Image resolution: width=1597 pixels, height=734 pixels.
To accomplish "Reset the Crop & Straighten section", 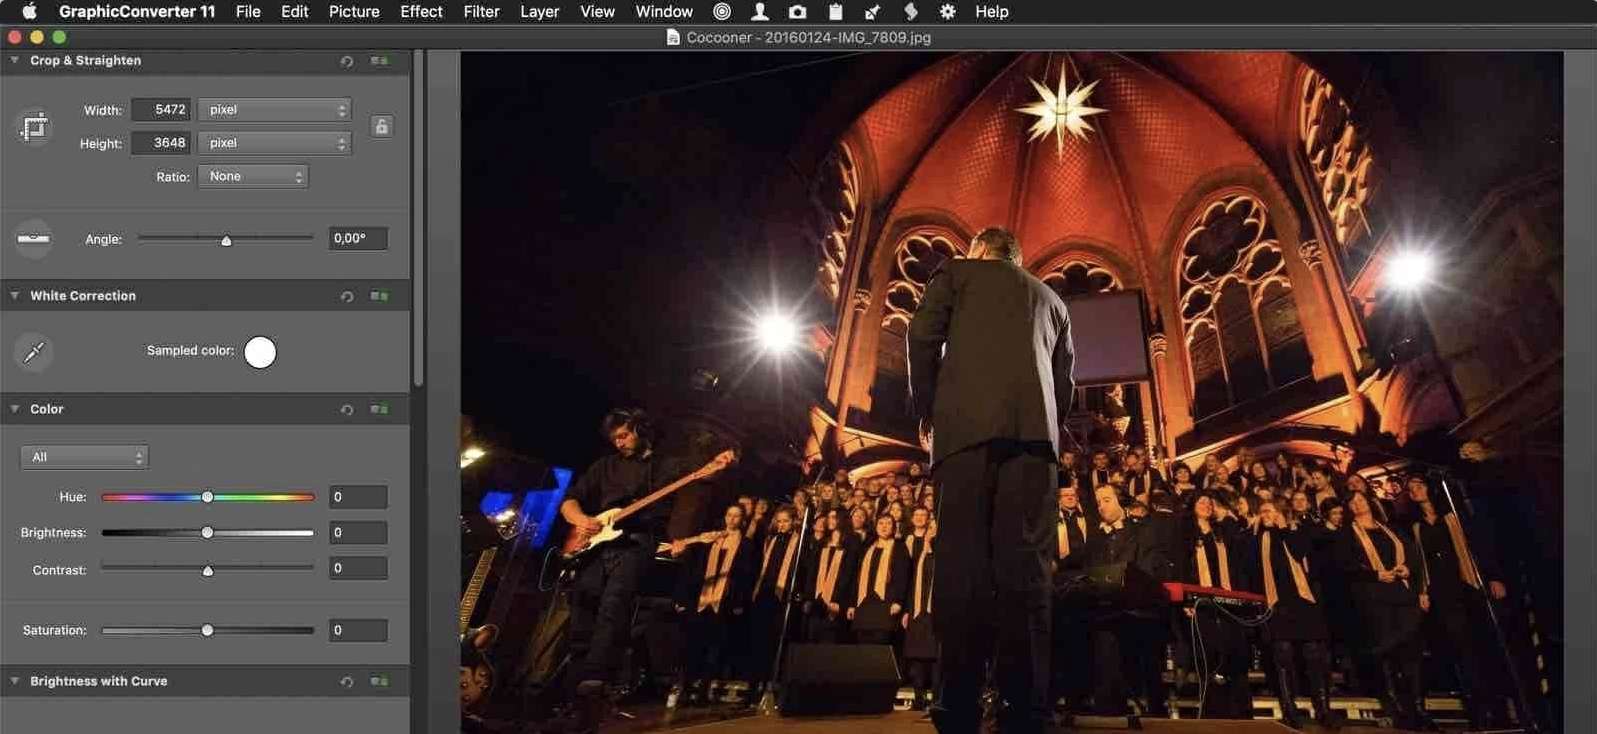I will 347,61.
